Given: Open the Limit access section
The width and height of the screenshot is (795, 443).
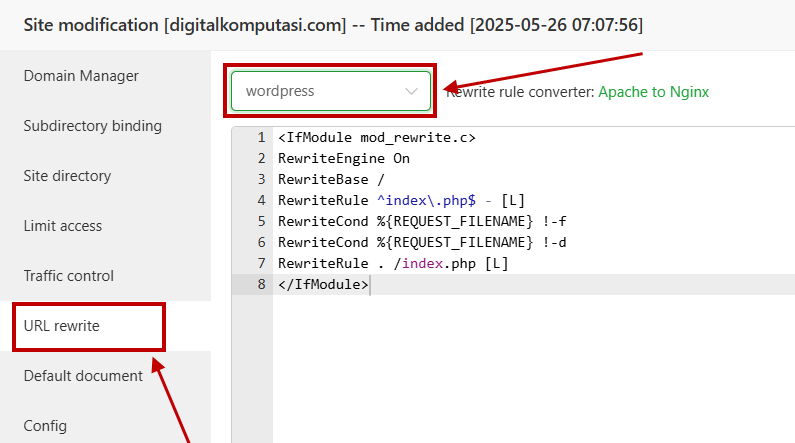Looking at the screenshot, I should [63, 226].
